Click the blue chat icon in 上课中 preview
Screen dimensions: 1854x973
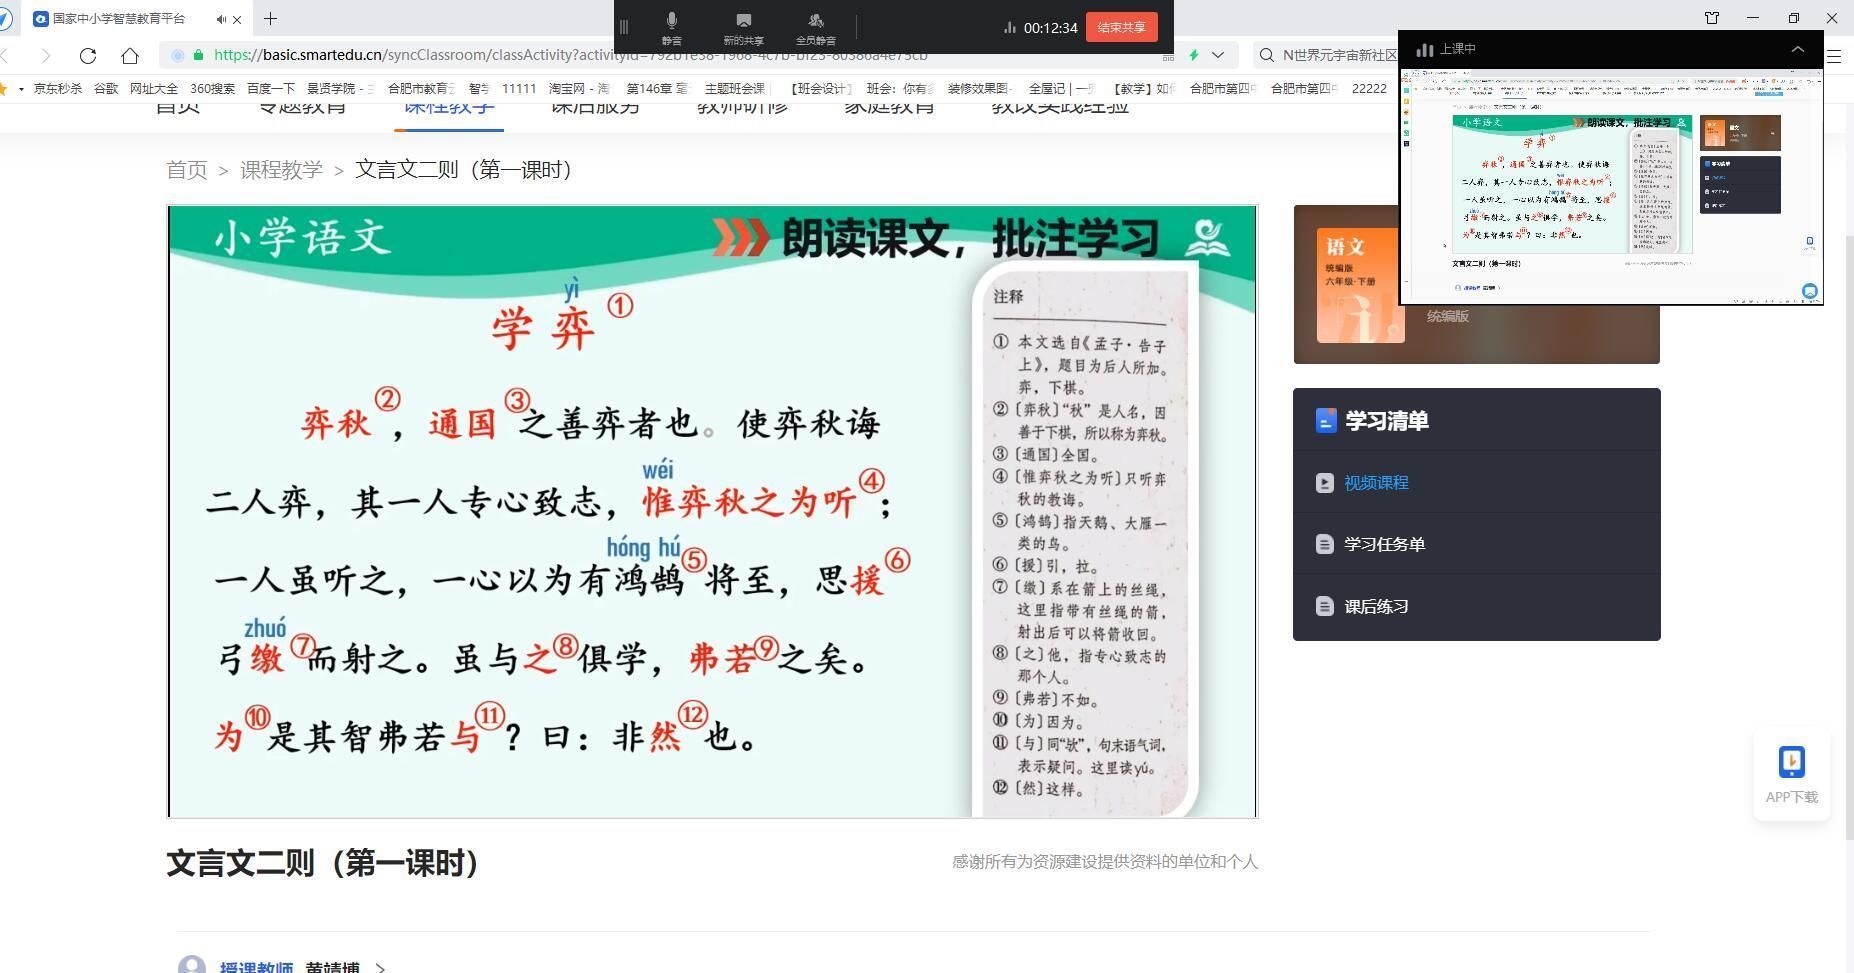tap(1809, 291)
